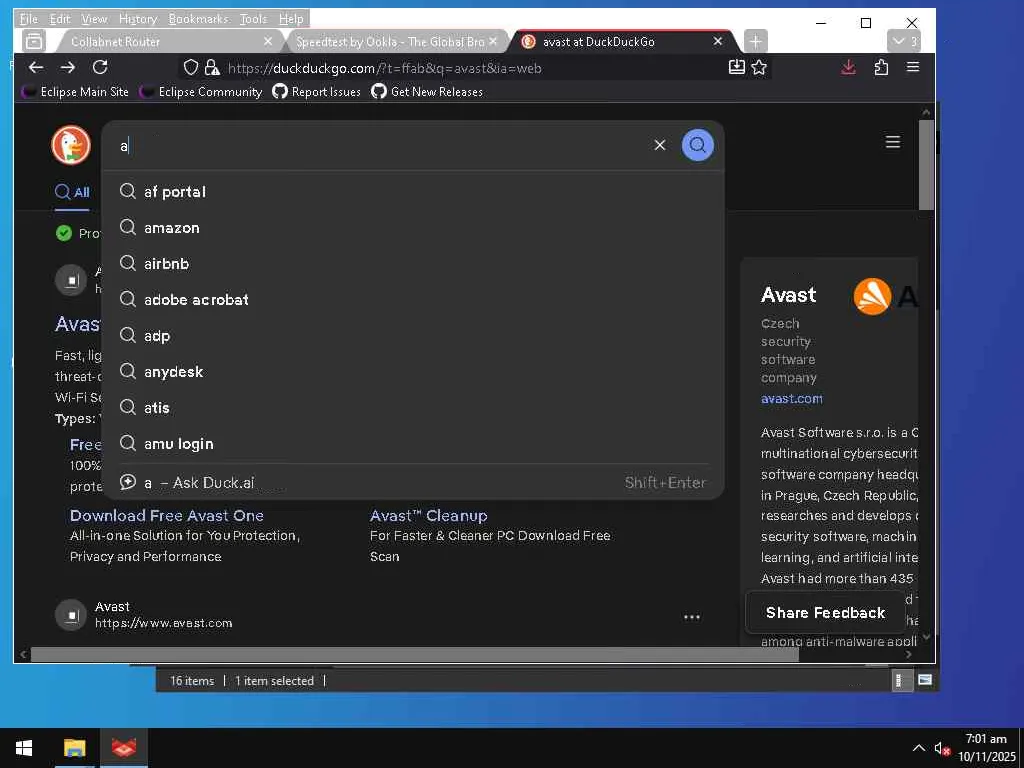Open the Tools menu
This screenshot has height=768, width=1024.
pos(253,19)
